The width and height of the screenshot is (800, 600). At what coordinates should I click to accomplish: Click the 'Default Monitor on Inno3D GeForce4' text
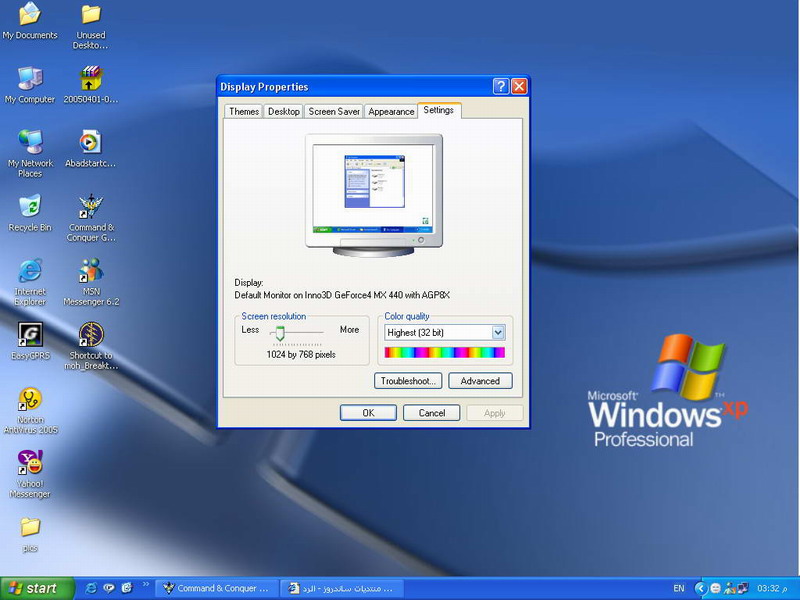[x=342, y=295]
